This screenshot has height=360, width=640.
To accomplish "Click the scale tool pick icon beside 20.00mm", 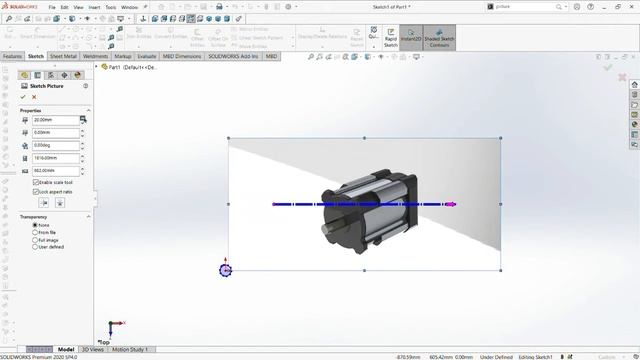I will click(83, 119).
